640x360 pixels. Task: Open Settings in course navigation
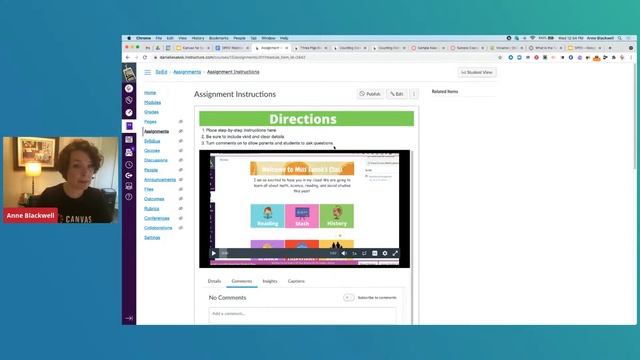point(152,238)
